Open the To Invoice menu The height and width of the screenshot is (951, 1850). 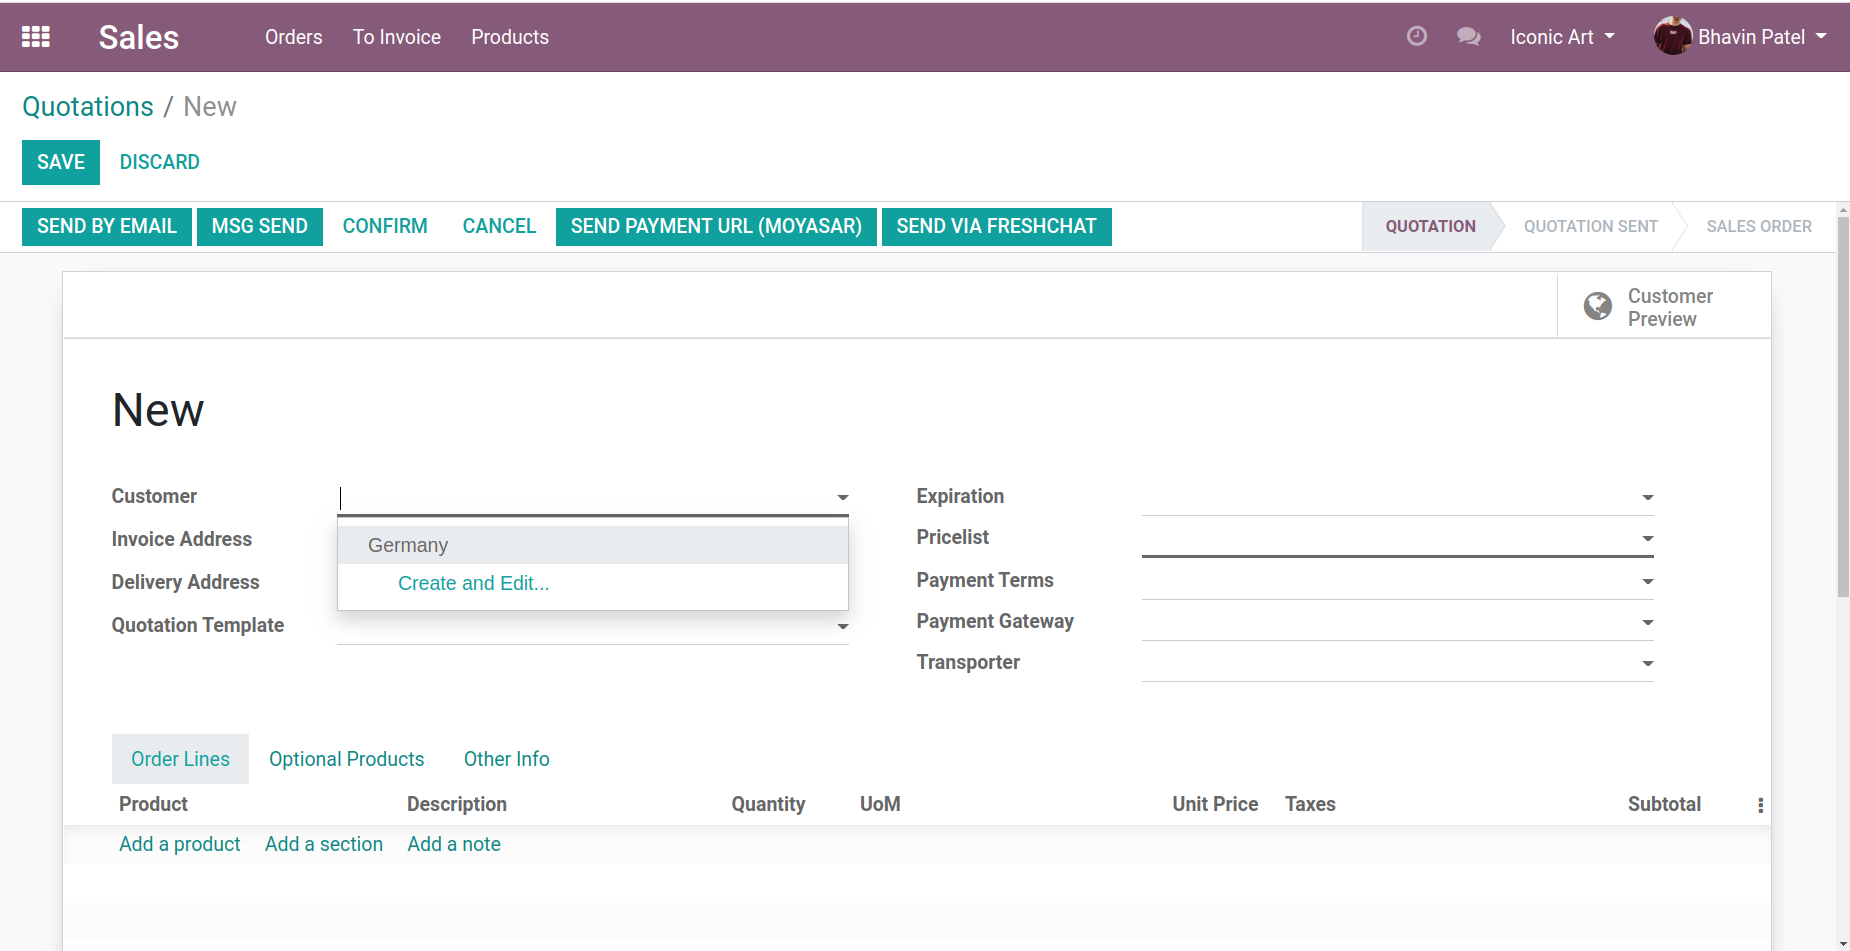click(x=397, y=37)
